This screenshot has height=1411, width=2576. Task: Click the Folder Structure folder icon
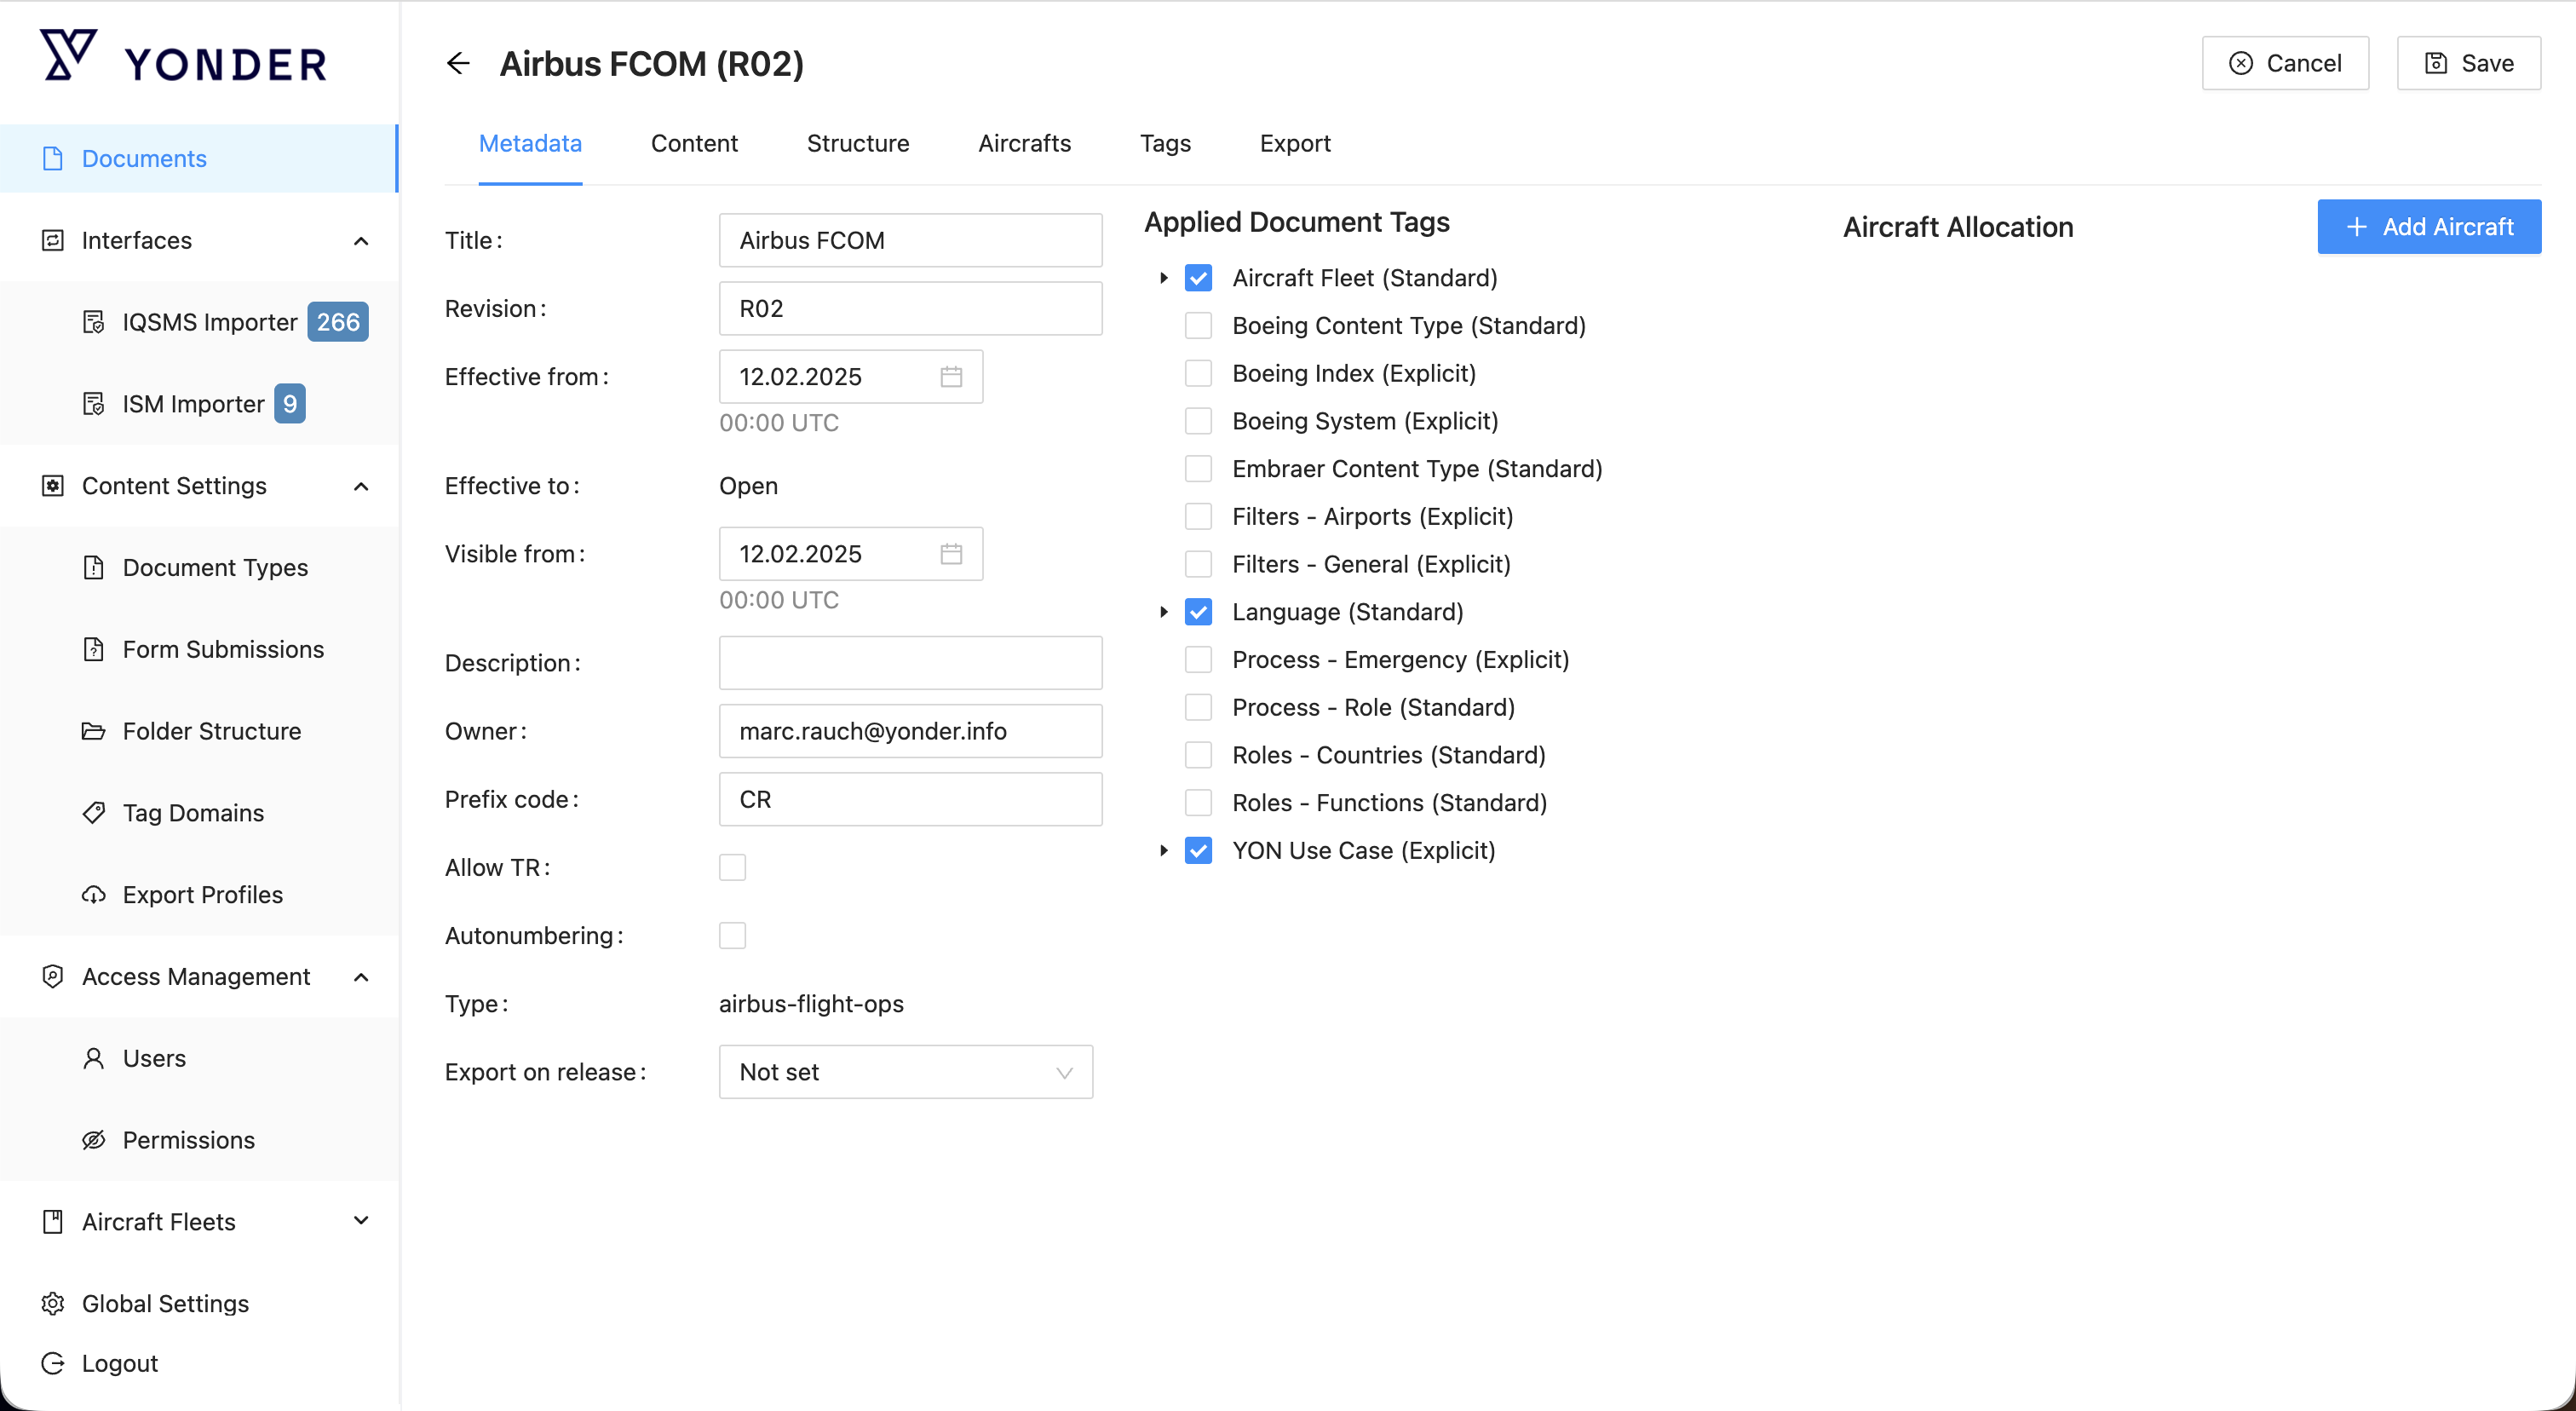[x=94, y=731]
